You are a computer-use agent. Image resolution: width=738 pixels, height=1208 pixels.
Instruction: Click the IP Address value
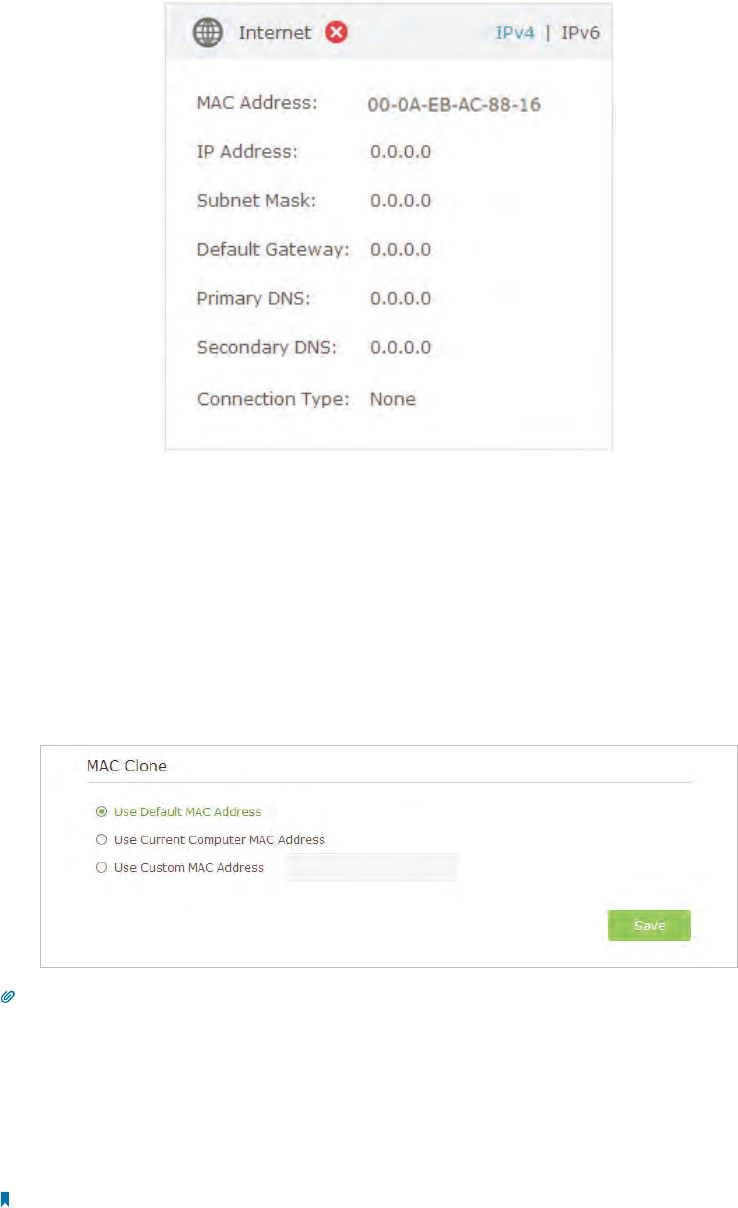tap(400, 152)
